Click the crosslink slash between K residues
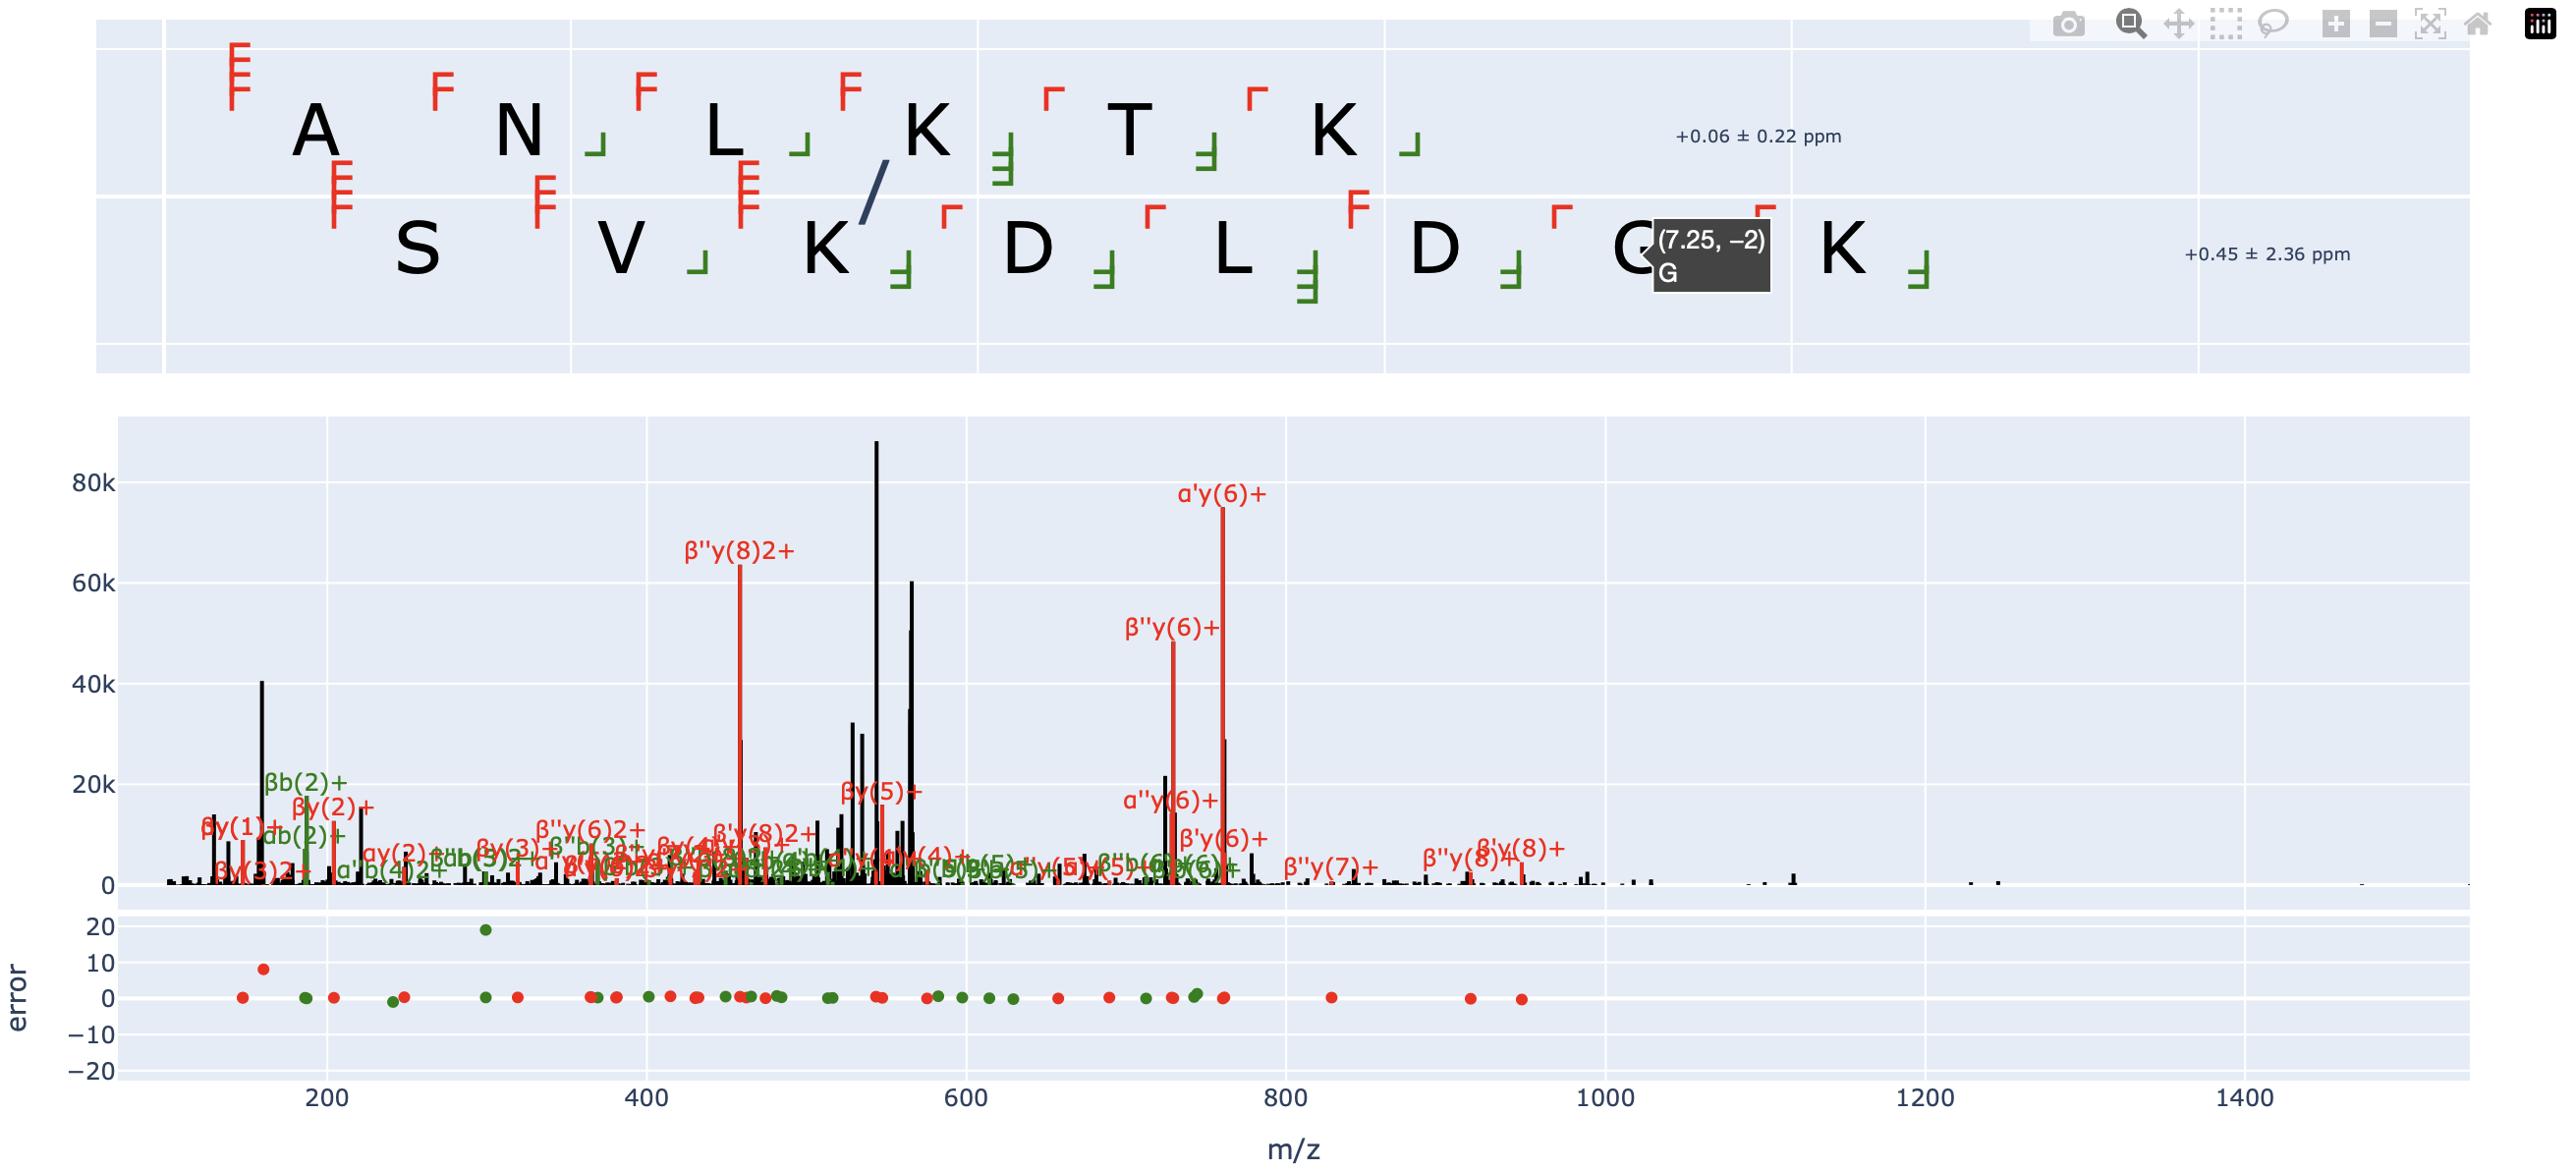This screenshot has width=2576, height=1171. (x=874, y=192)
